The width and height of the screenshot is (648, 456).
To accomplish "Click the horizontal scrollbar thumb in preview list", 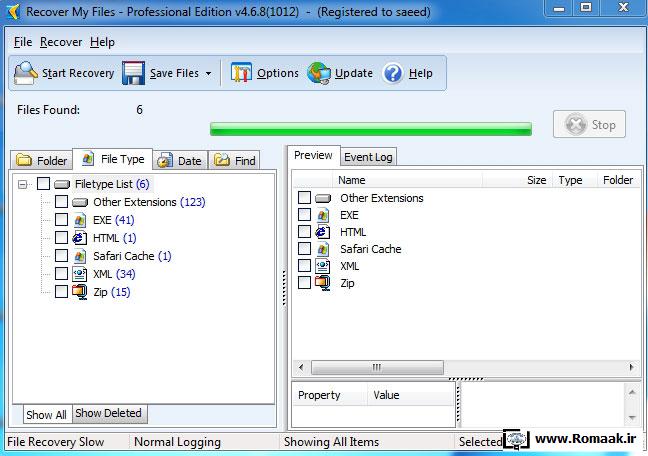I will (377, 367).
